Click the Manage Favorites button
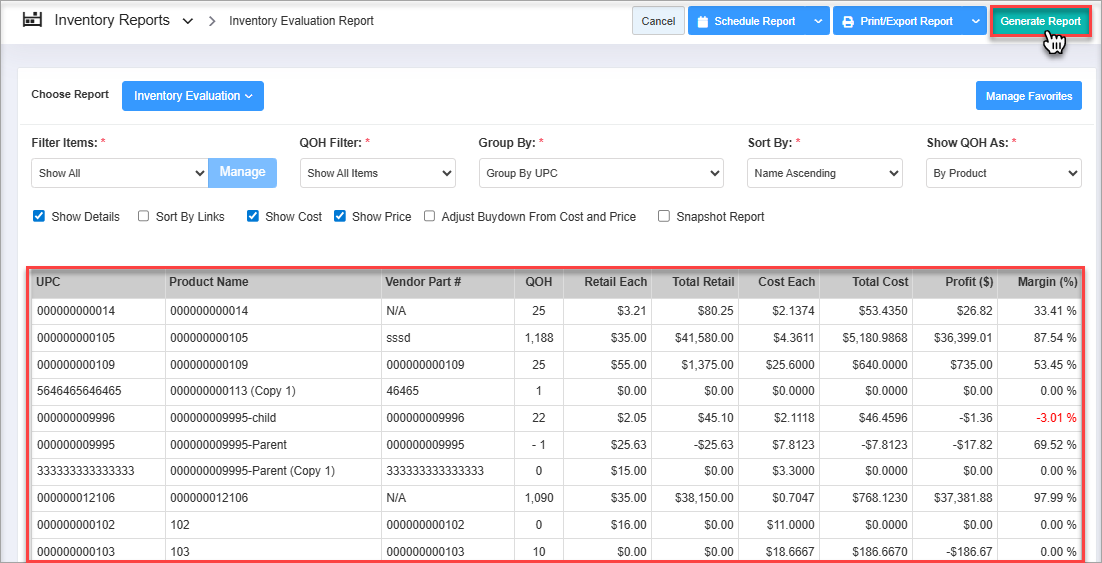The height and width of the screenshot is (563, 1102). 1028,96
